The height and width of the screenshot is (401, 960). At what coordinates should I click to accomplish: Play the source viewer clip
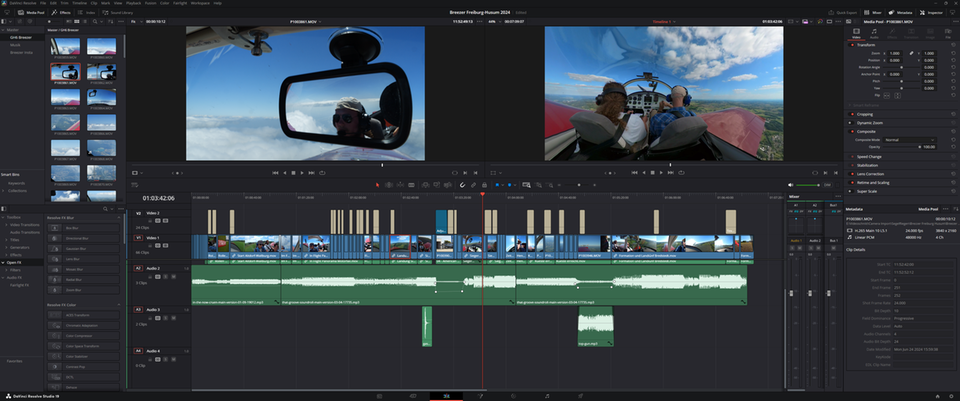(302, 173)
